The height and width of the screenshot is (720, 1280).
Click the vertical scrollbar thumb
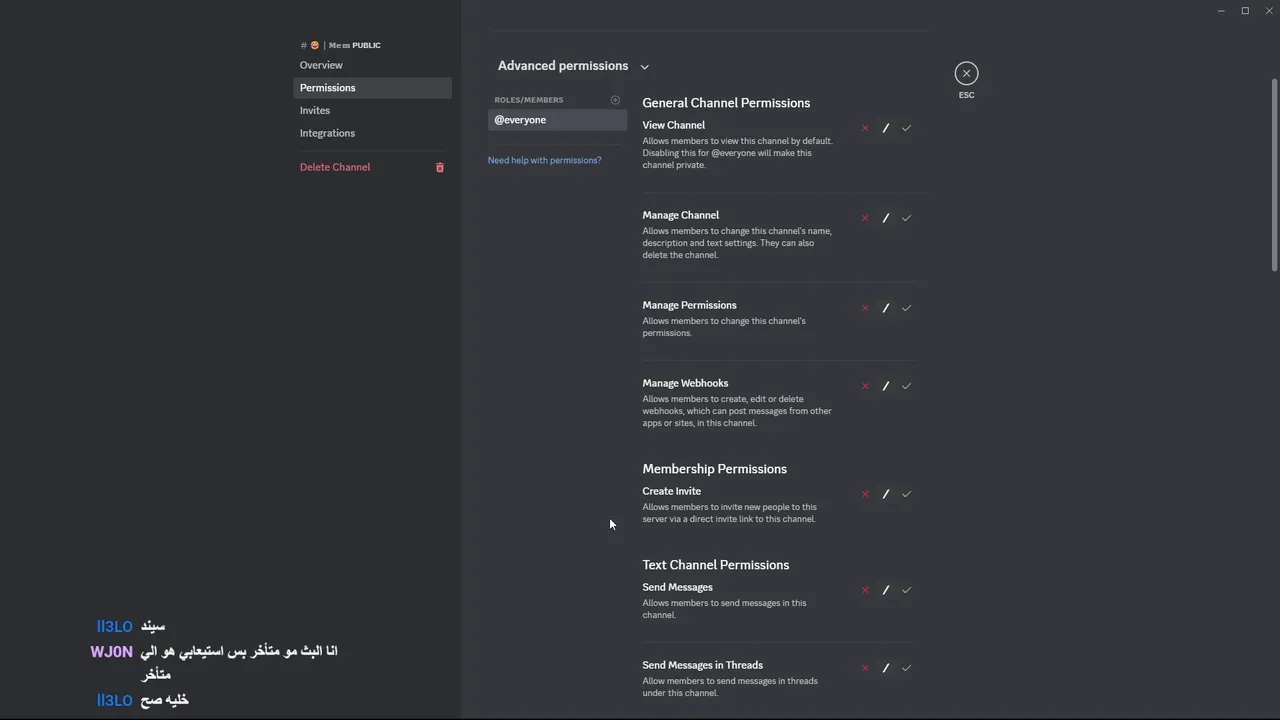1274,174
